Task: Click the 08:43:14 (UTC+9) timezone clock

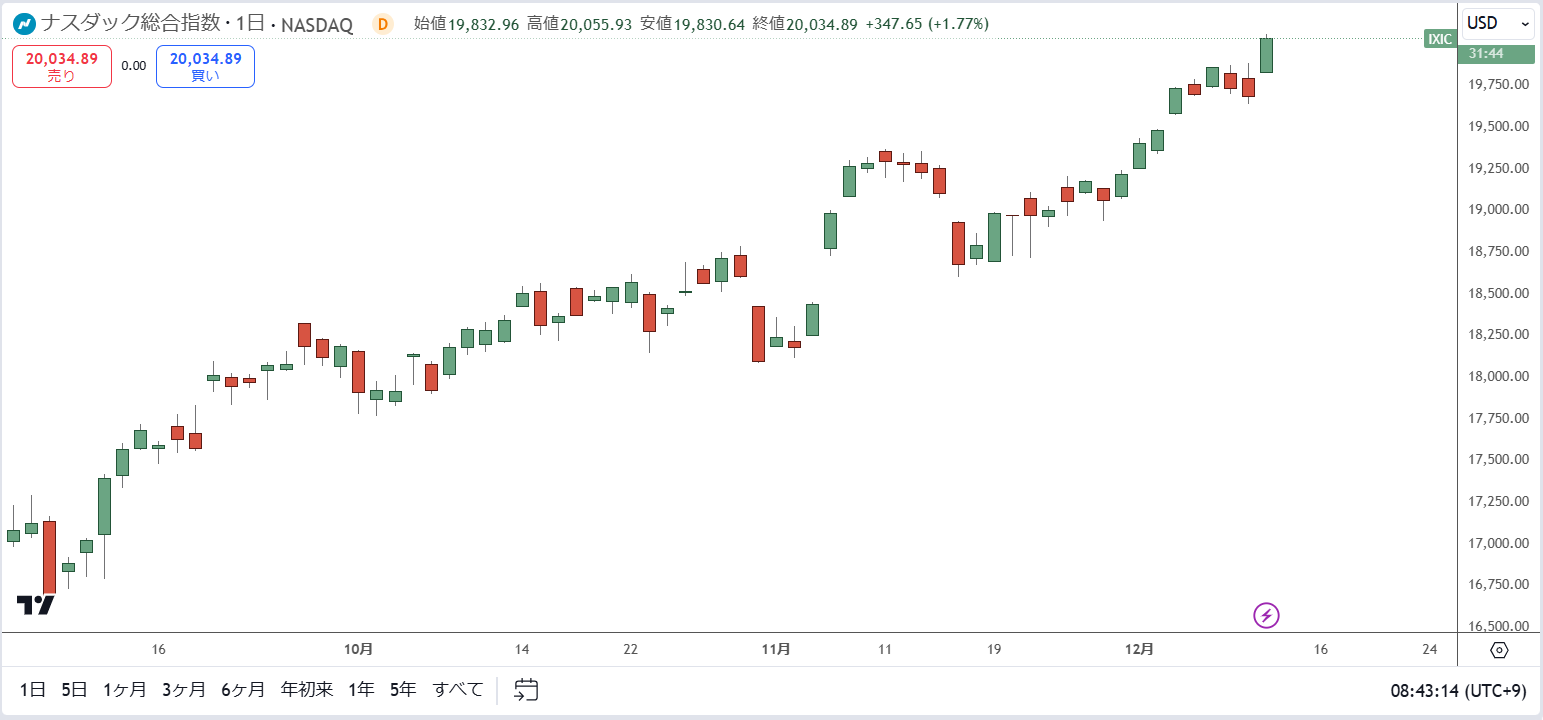Action: (x=1458, y=690)
